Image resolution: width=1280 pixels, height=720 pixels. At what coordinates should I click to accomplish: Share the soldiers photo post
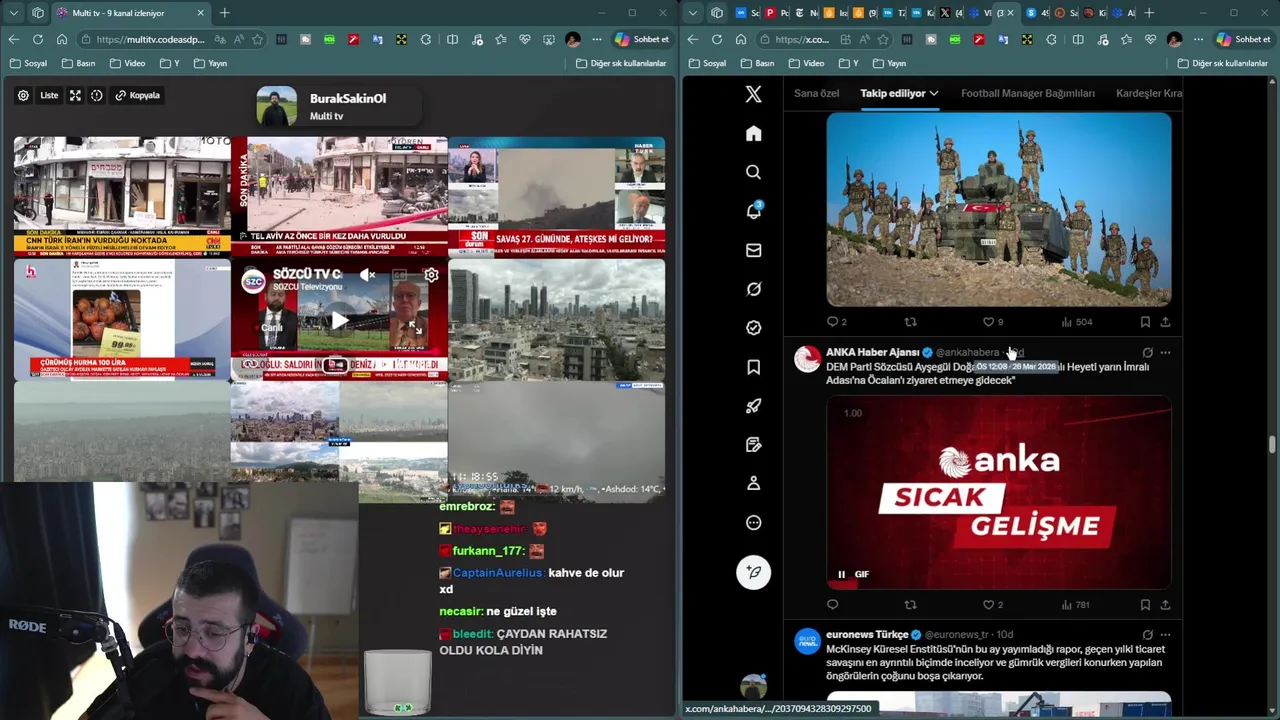(x=1165, y=322)
